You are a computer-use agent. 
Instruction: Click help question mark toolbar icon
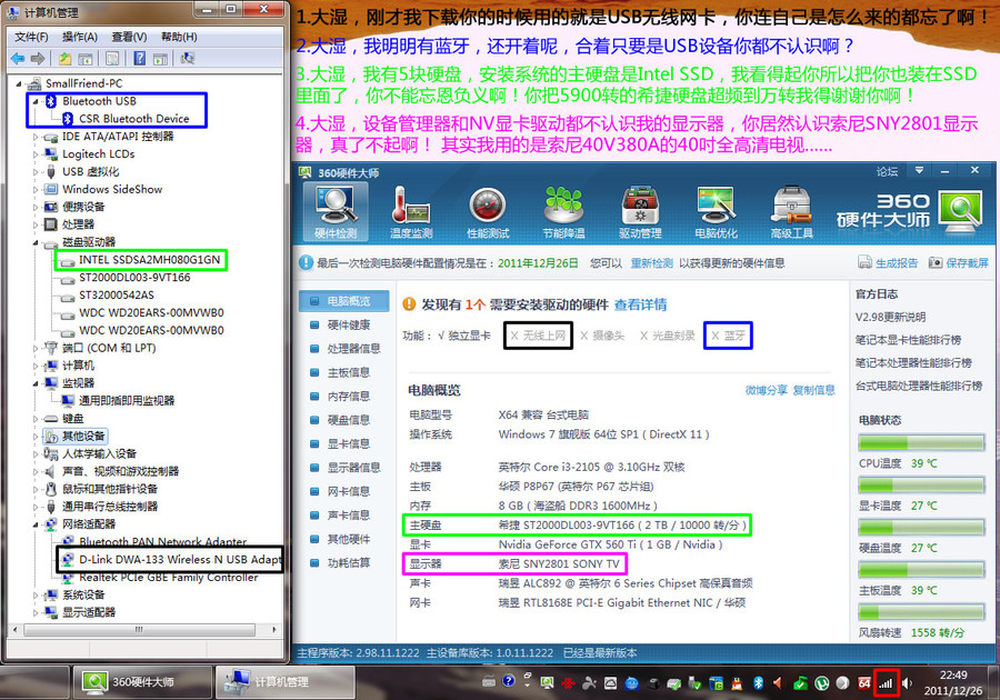click(140, 59)
